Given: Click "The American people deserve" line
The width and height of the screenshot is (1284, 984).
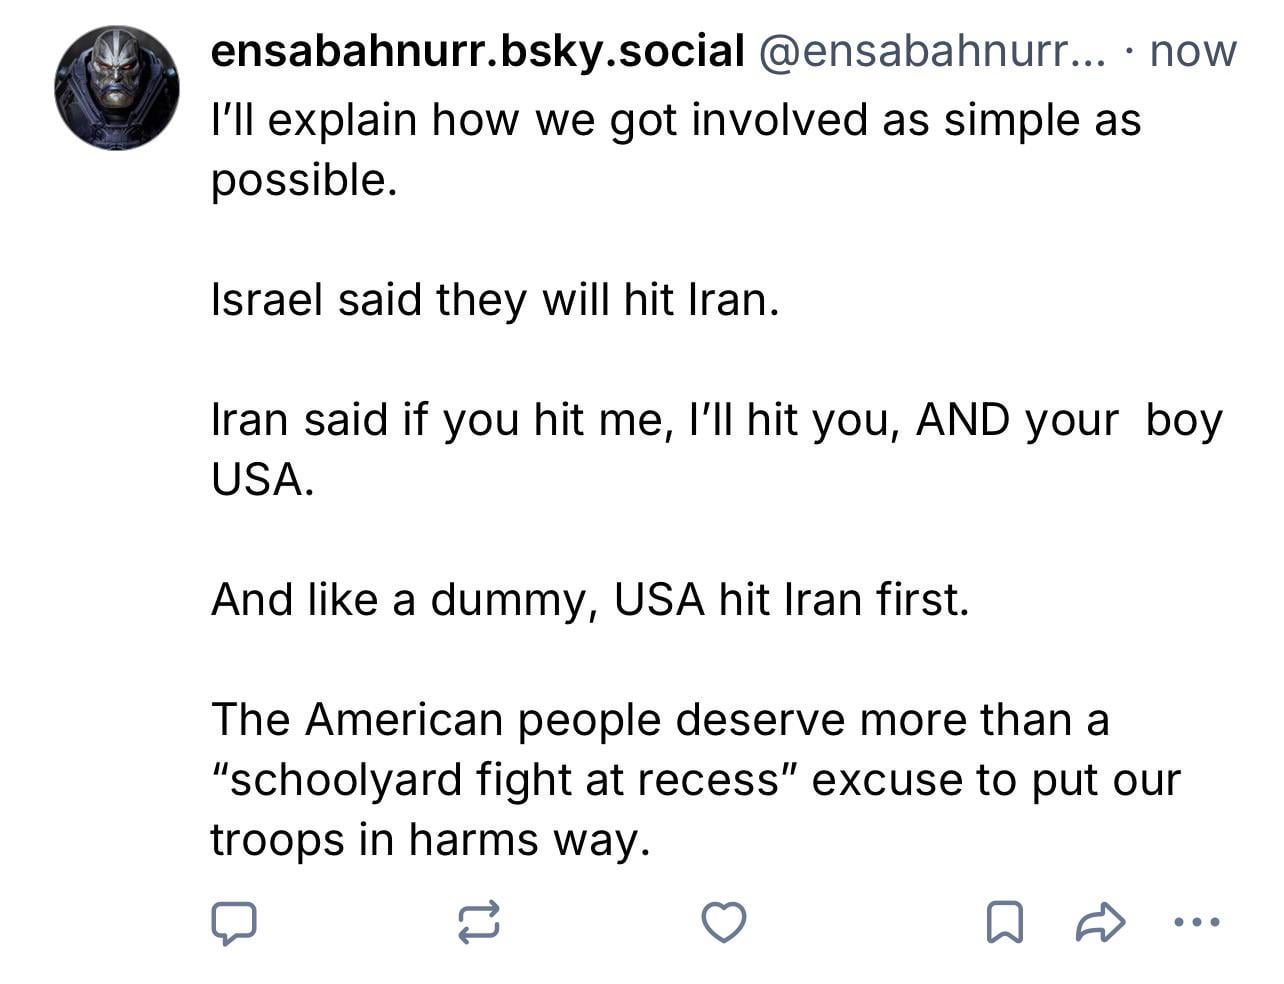Looking at the screenshot, I should click(x=660, y=719).
